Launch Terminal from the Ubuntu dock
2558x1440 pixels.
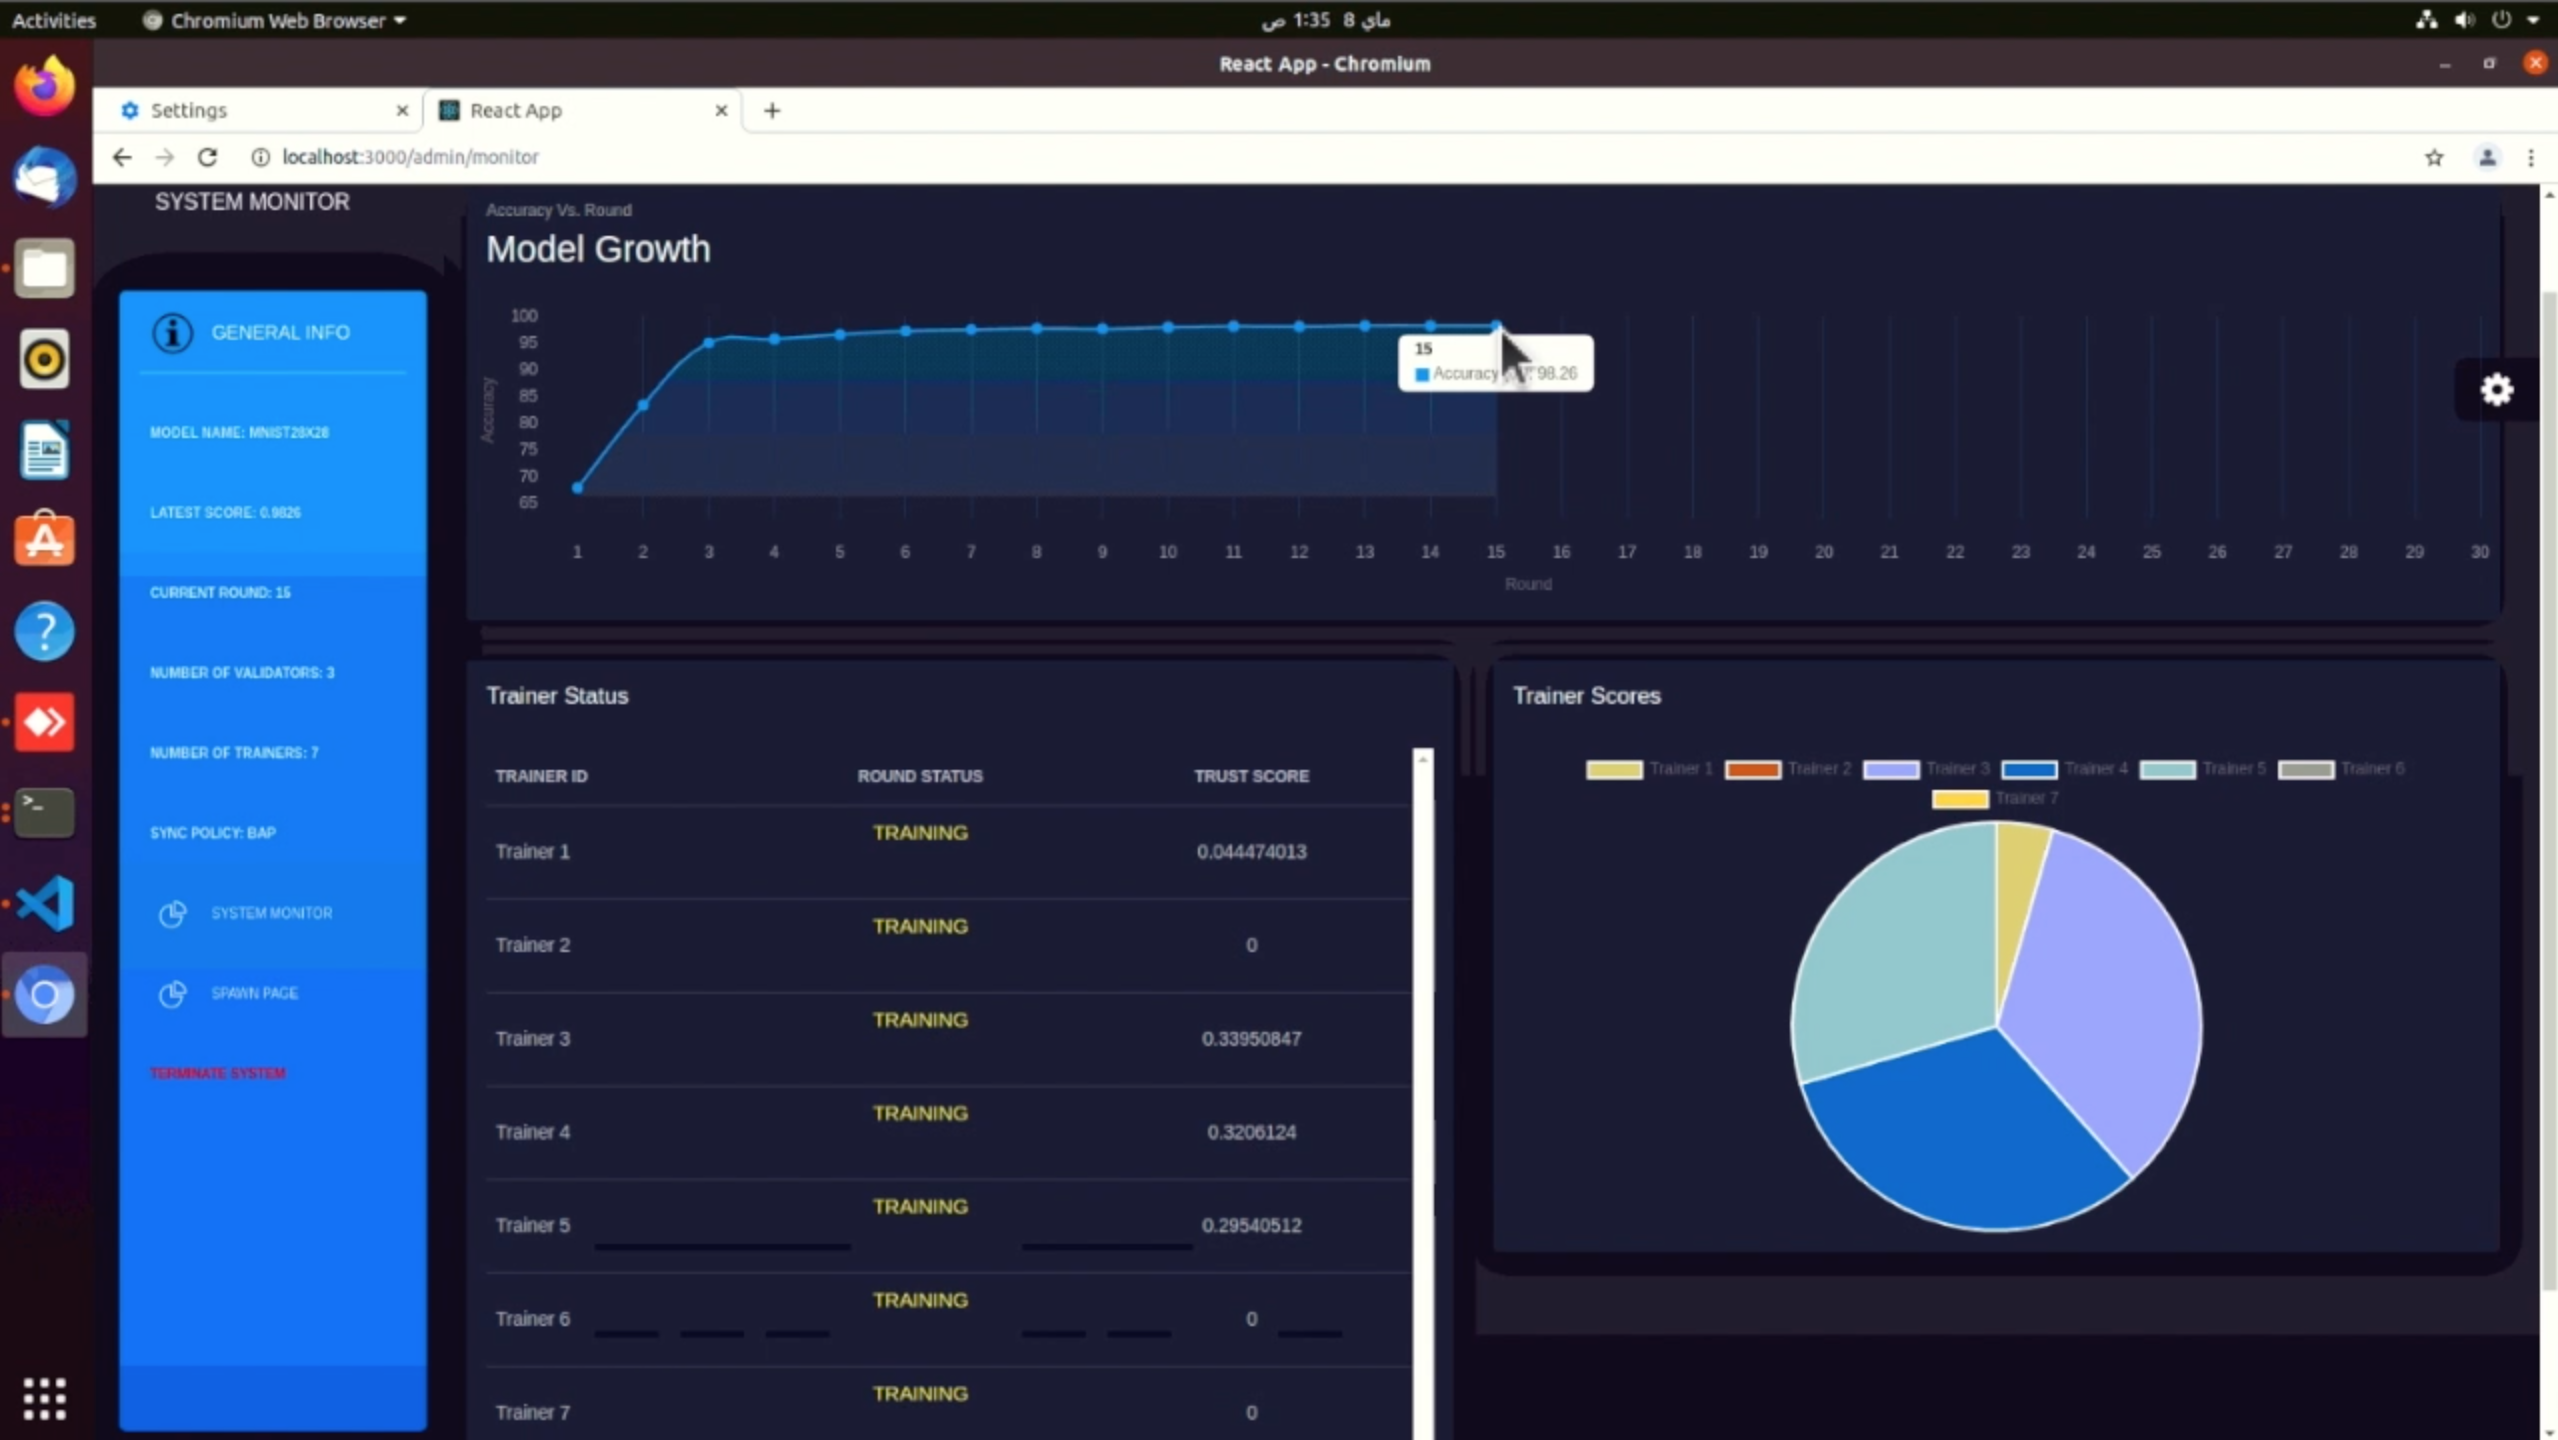pyautogui.click(x=44, y=812)
